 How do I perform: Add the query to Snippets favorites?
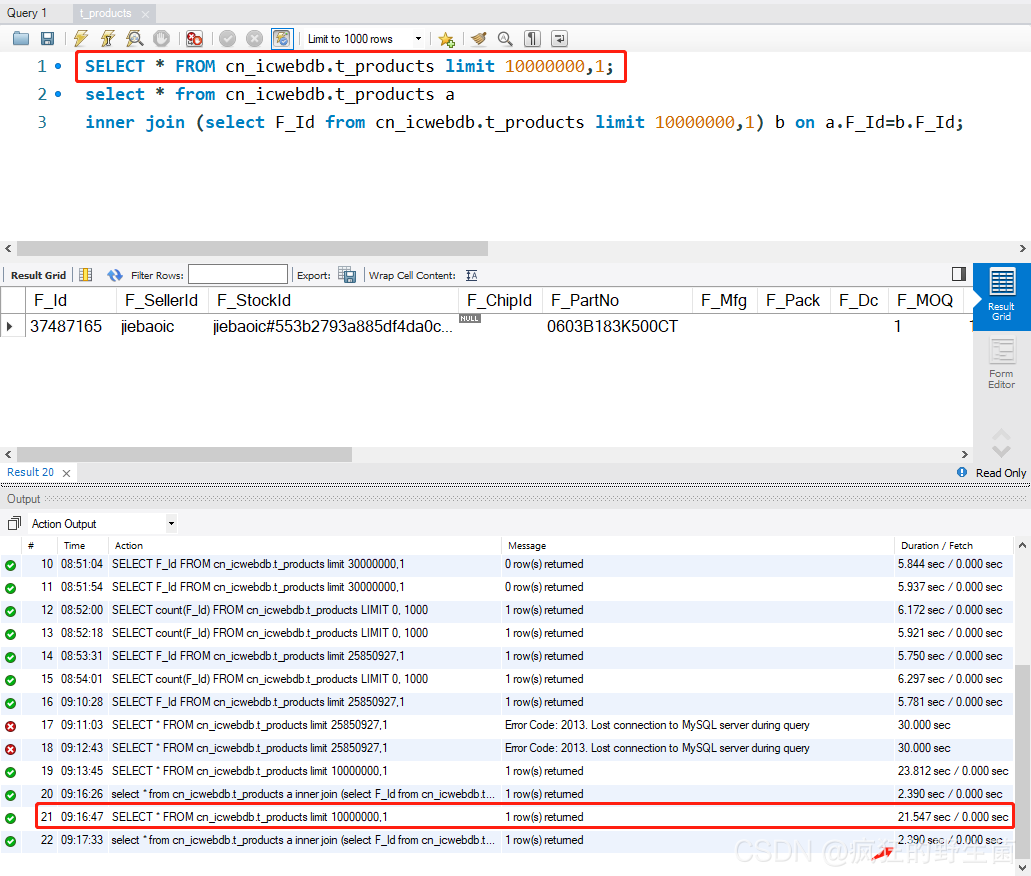point(444,38)
